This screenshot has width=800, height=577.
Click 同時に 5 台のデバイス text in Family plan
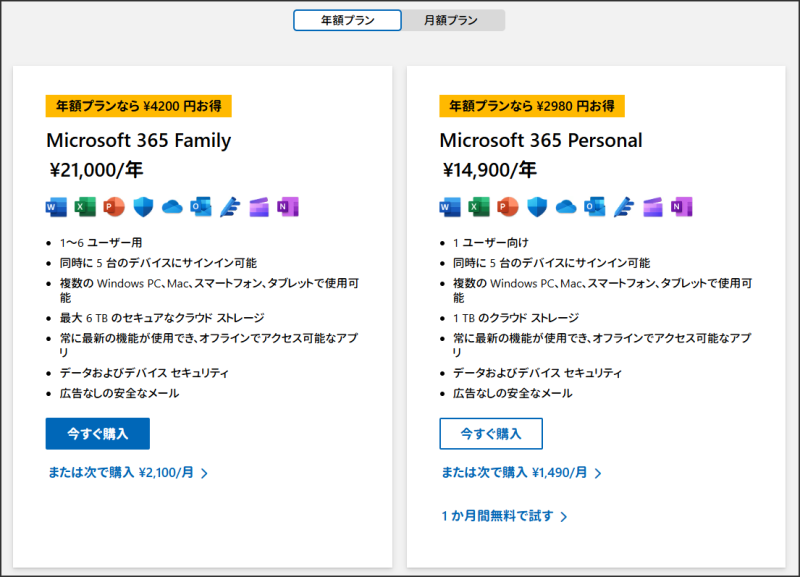coord(158,263)
